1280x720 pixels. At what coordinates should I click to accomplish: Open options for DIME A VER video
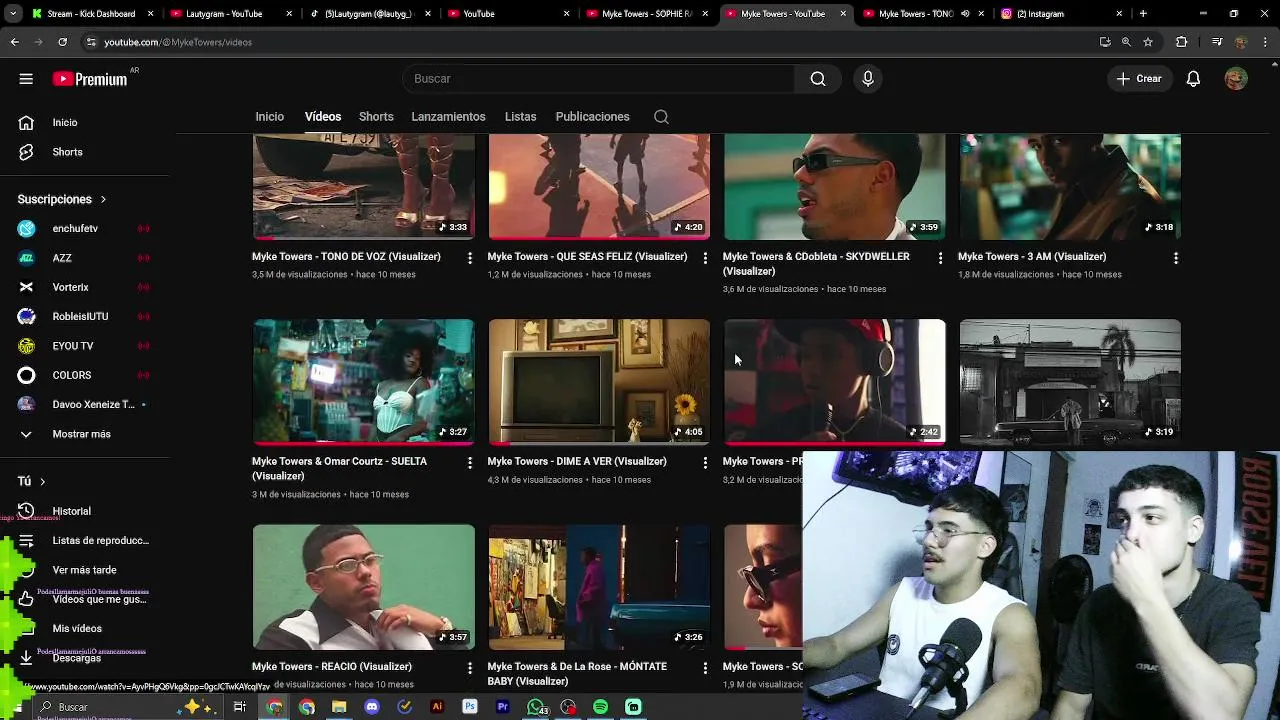(x=705, y=463)
